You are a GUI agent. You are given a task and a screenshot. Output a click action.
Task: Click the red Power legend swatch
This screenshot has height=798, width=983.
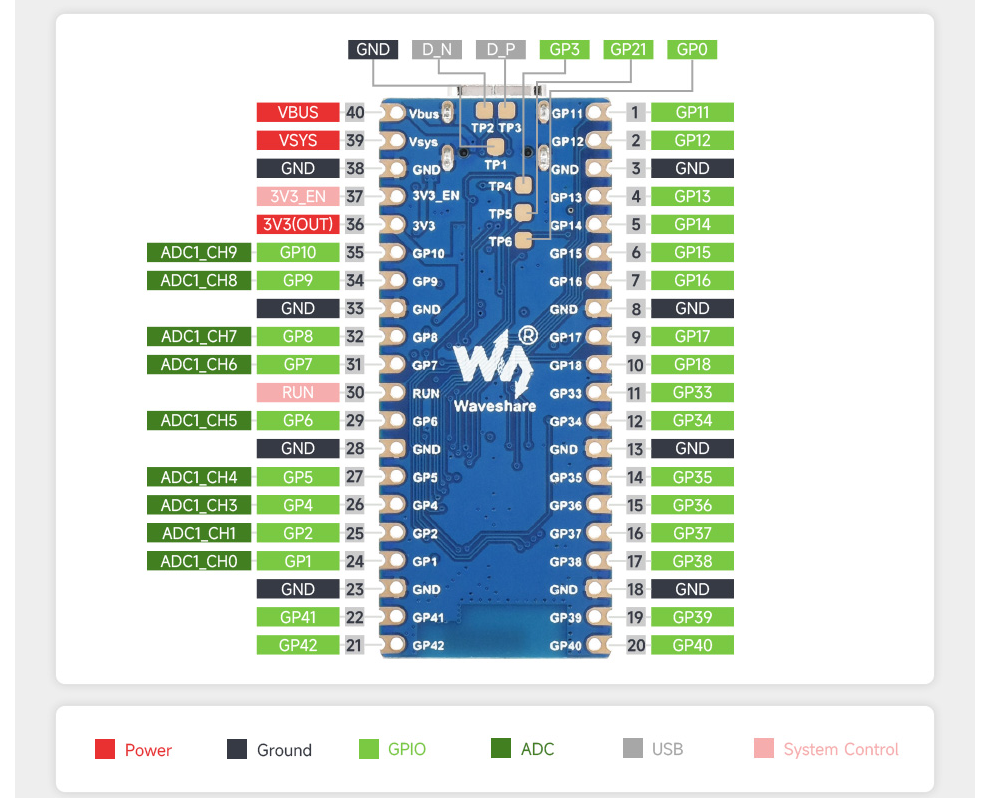coord(105,749)
